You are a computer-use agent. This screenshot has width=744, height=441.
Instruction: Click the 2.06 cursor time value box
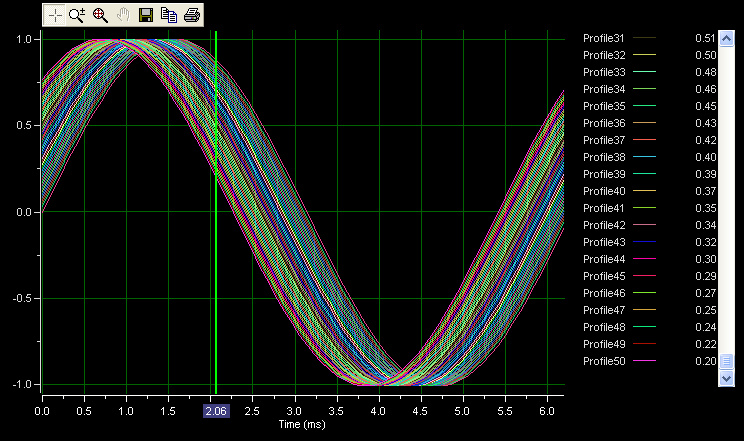coord(215,411)
